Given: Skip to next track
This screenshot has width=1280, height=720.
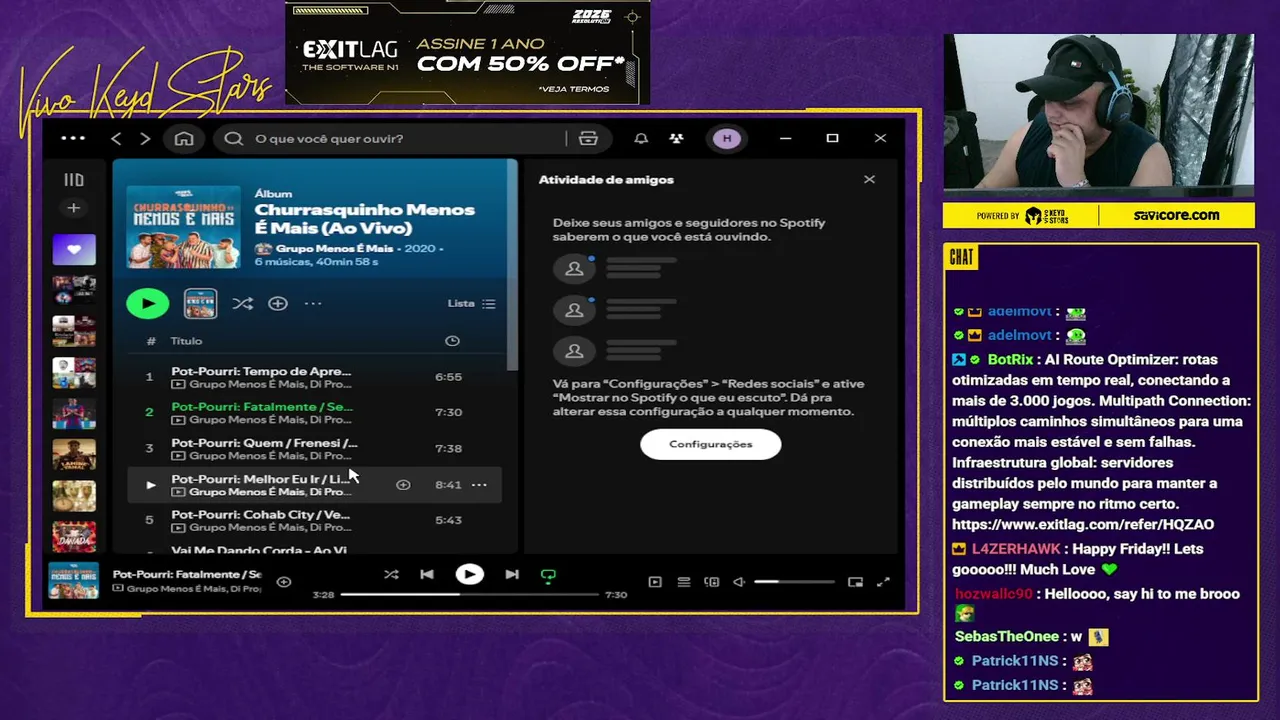Looking at the screenshot, I should point(512,575).
